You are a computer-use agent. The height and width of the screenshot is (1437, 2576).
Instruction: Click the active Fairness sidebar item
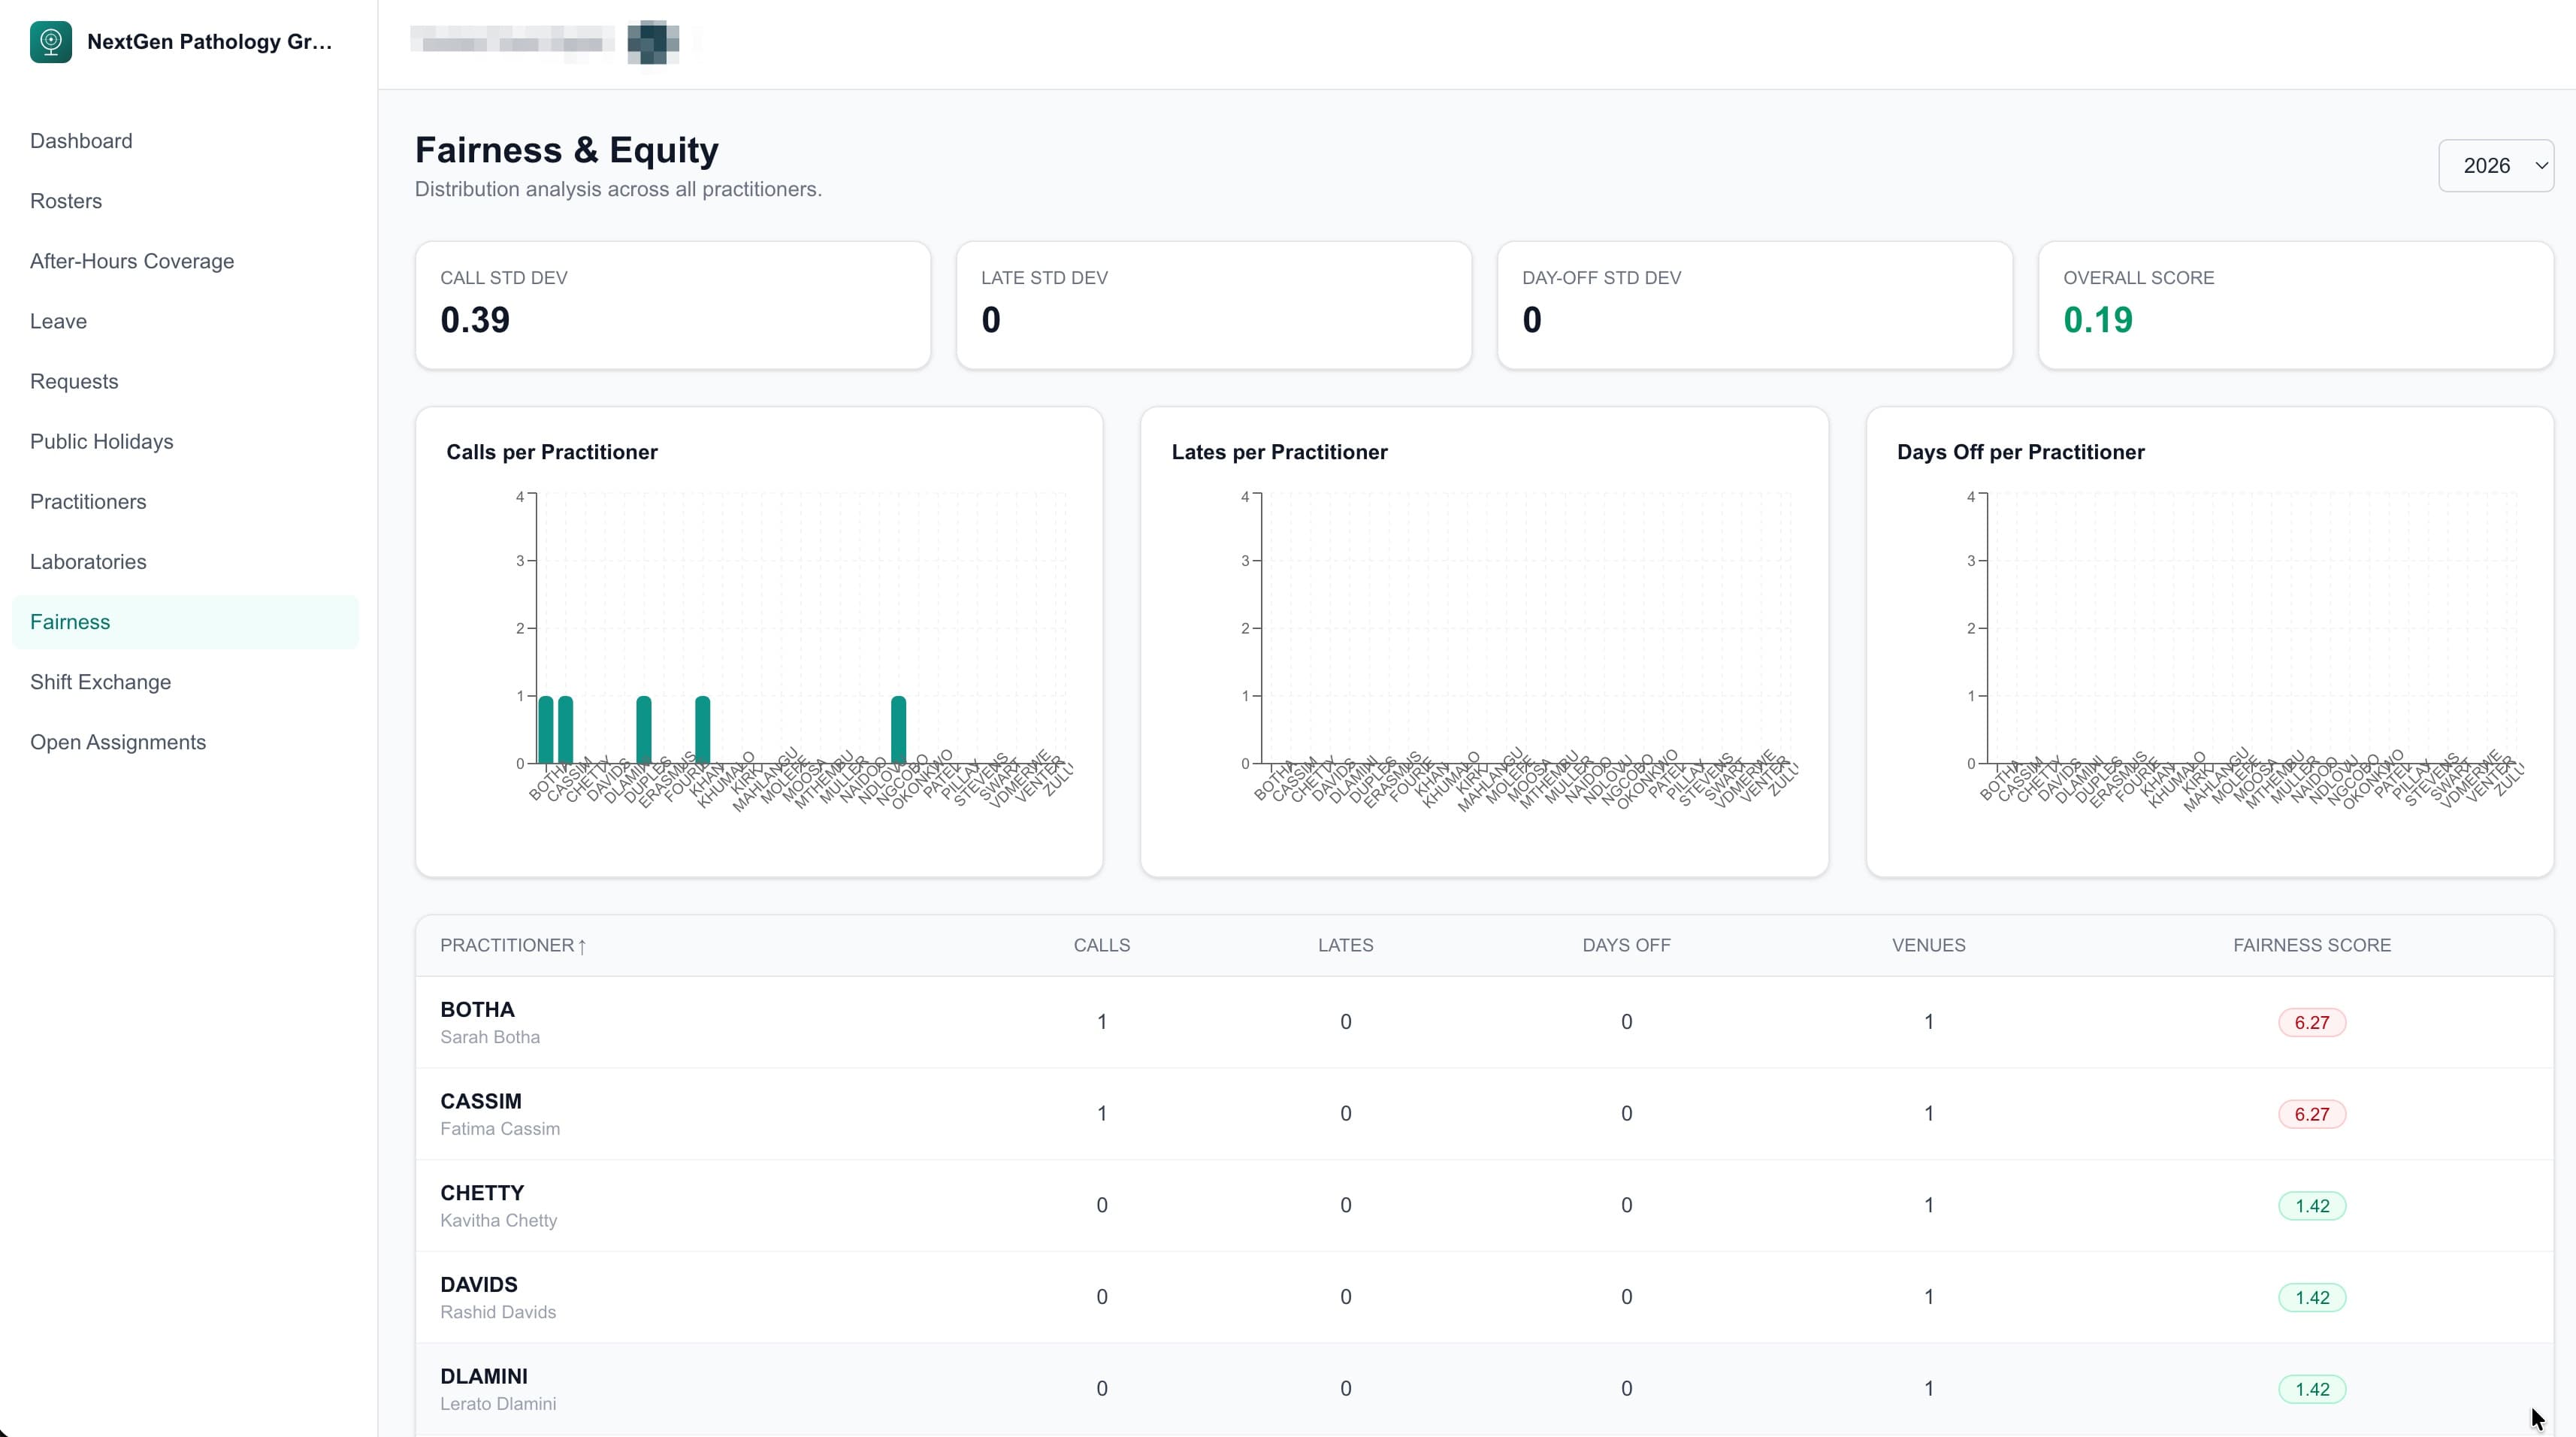pyautogui.click(x=70, y=621)
